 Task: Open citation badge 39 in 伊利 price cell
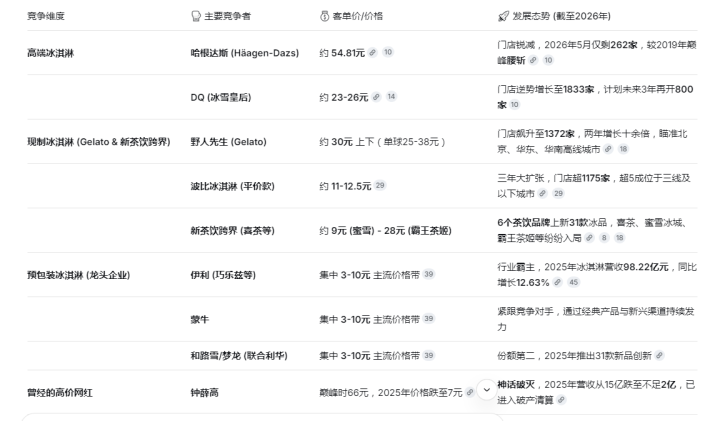point(428,275)
